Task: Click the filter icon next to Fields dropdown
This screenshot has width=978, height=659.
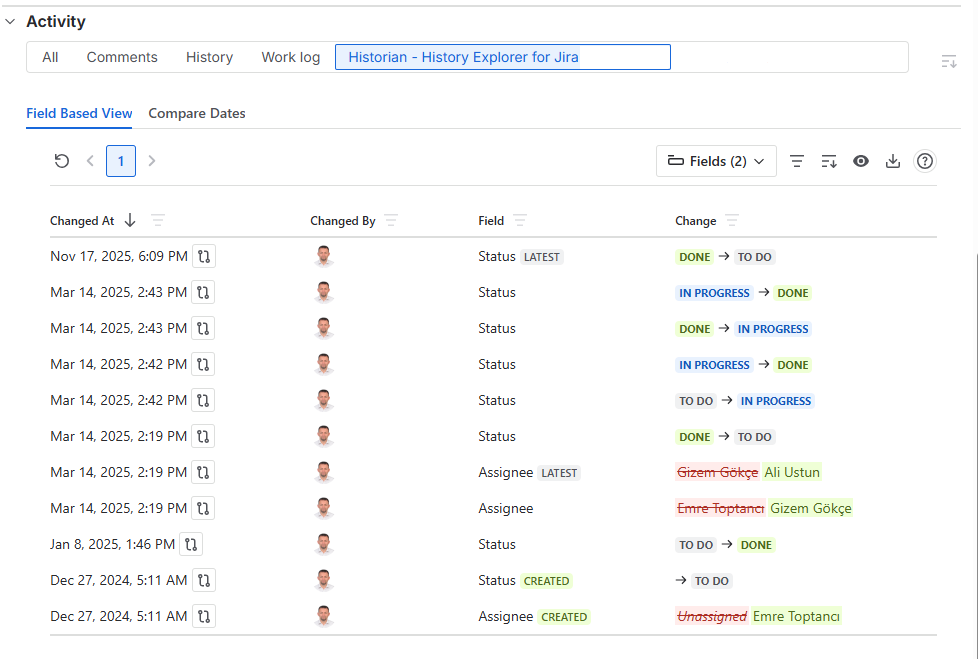Action: click(797, 161)
